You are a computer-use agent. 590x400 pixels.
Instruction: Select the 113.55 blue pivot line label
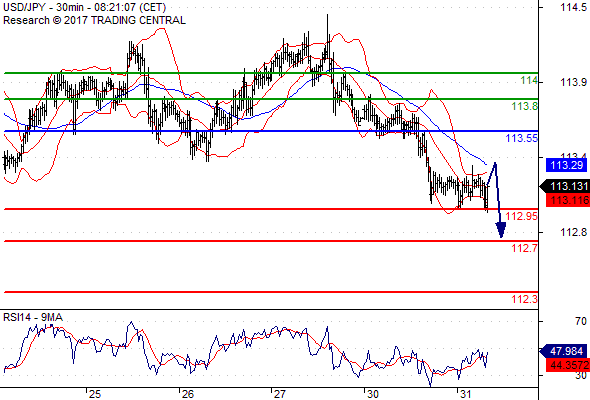pos(522,138)
